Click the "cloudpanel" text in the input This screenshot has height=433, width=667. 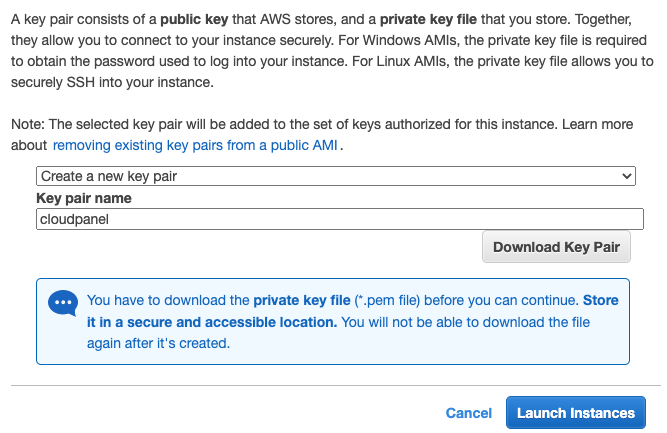coord(74,219)
